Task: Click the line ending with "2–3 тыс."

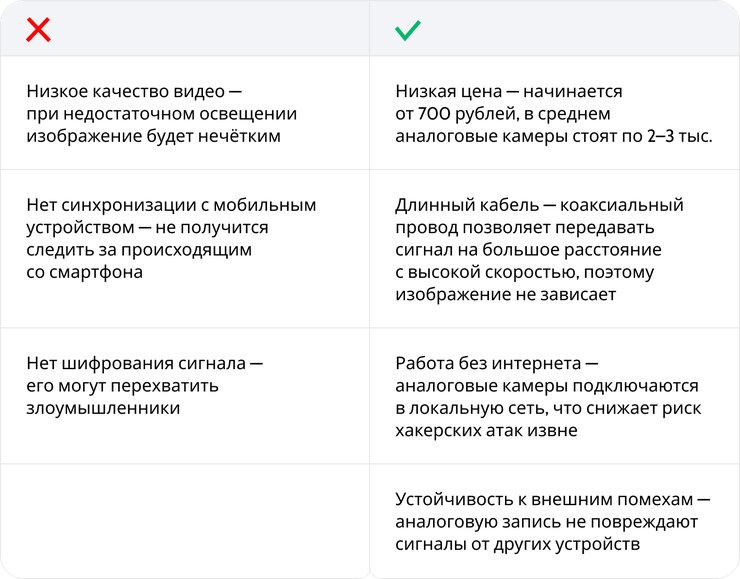Action: (x=553, y=136)
